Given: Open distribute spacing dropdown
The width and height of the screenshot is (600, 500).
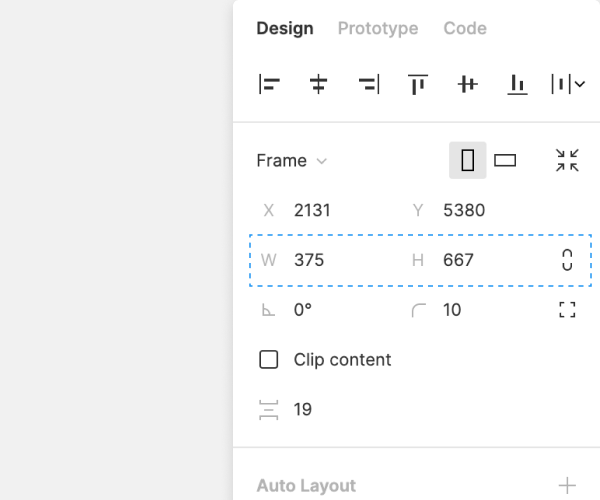Looking at the screenshot, I should tap(567, 85).
